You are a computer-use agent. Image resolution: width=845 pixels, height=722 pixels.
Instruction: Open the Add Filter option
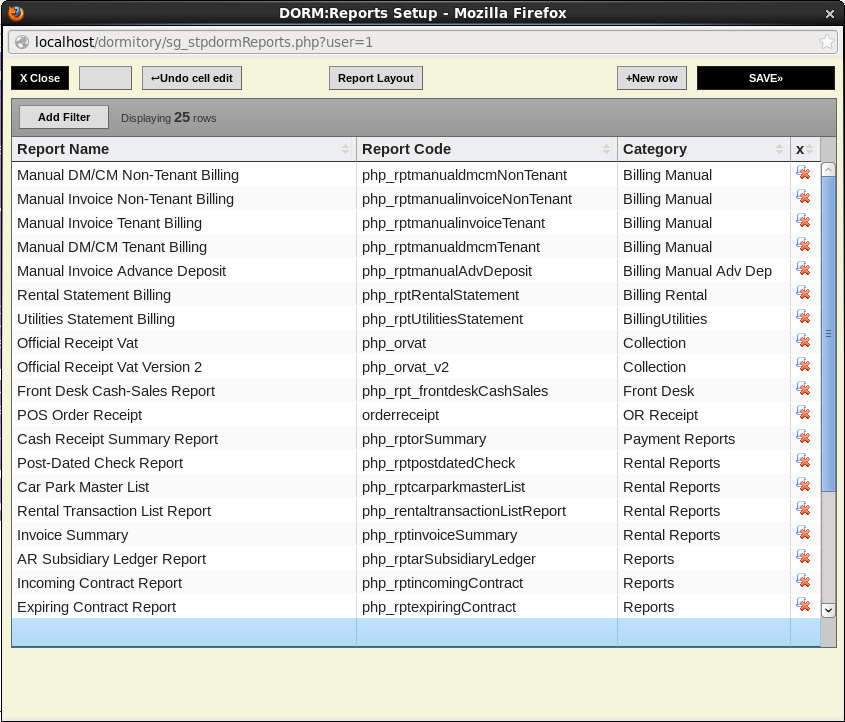point(64,117)
